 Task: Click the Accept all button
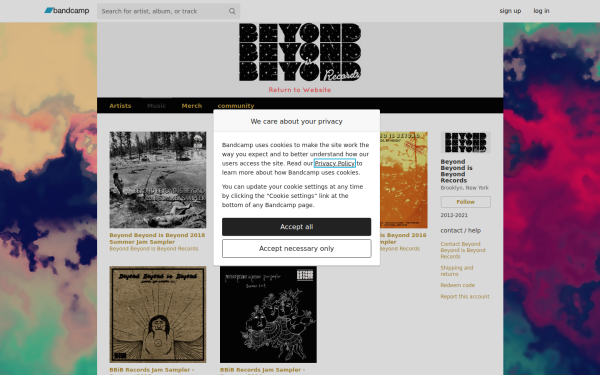(x=297, y=227)
